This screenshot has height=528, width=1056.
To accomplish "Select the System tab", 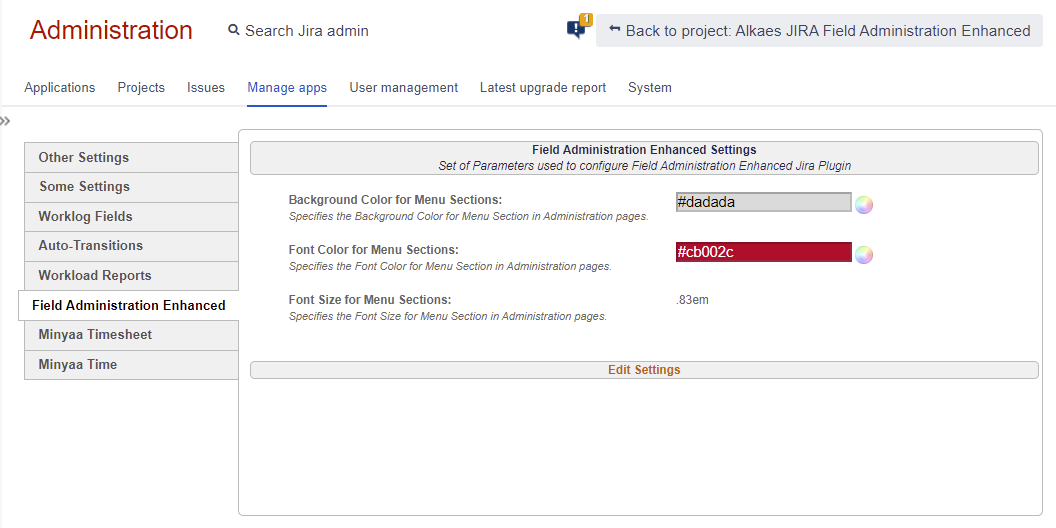I will pyautogui.click(x=650, y=88).
